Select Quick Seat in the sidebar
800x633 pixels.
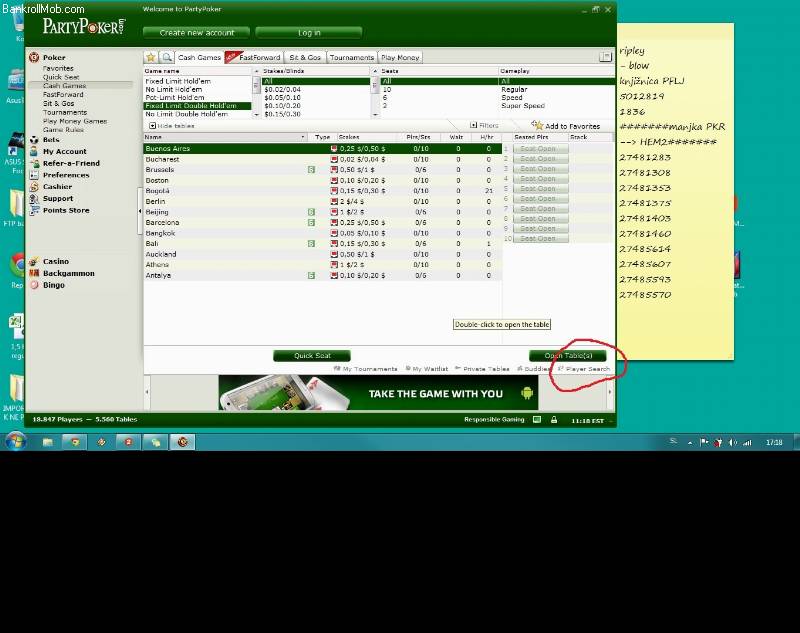coord(61,77)
